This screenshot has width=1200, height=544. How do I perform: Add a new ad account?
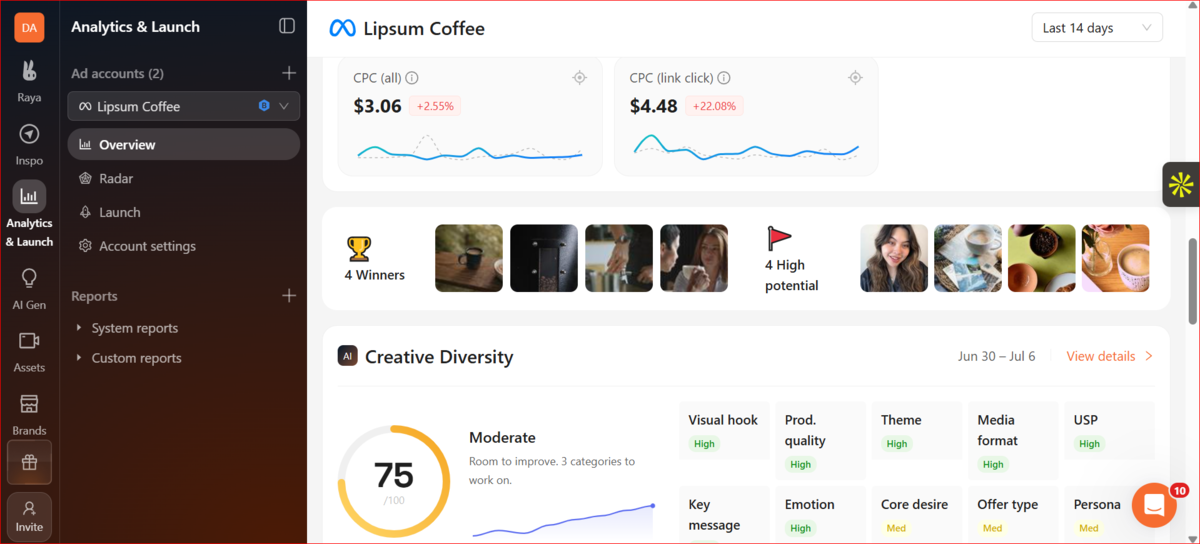click(289, 73)
